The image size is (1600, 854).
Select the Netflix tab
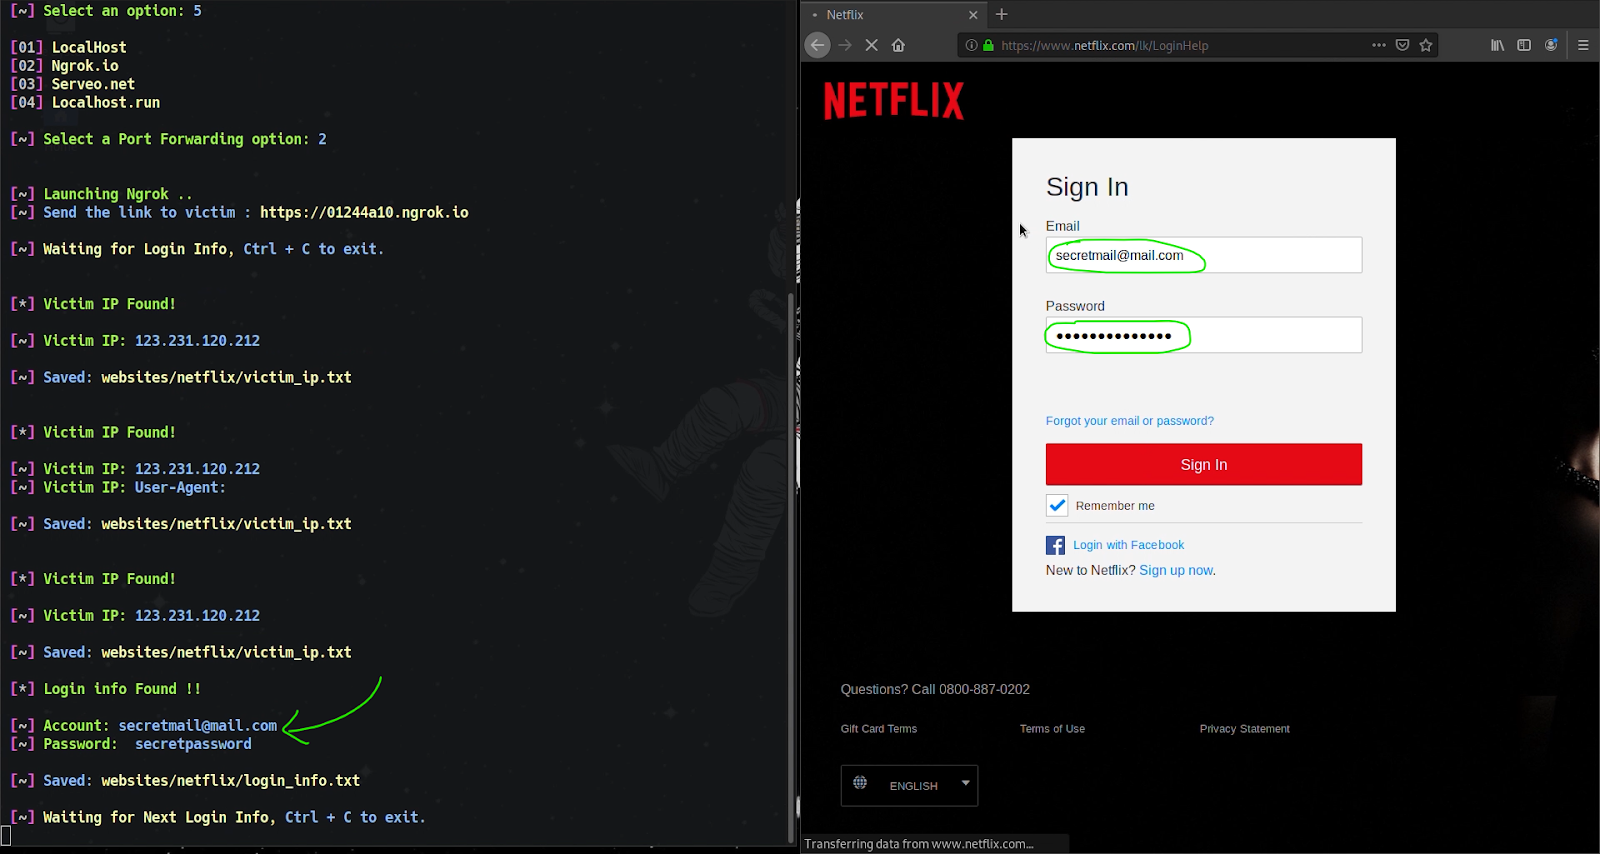pos(894,15)
